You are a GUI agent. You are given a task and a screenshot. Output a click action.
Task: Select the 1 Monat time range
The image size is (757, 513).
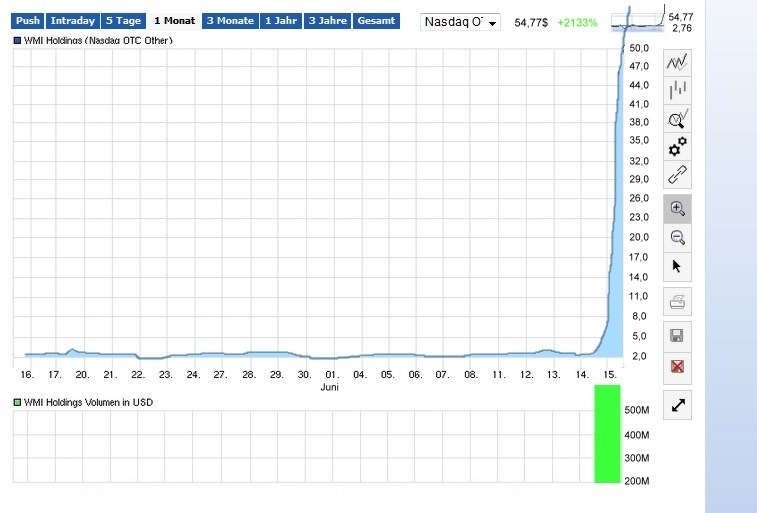tap(174, 21)
